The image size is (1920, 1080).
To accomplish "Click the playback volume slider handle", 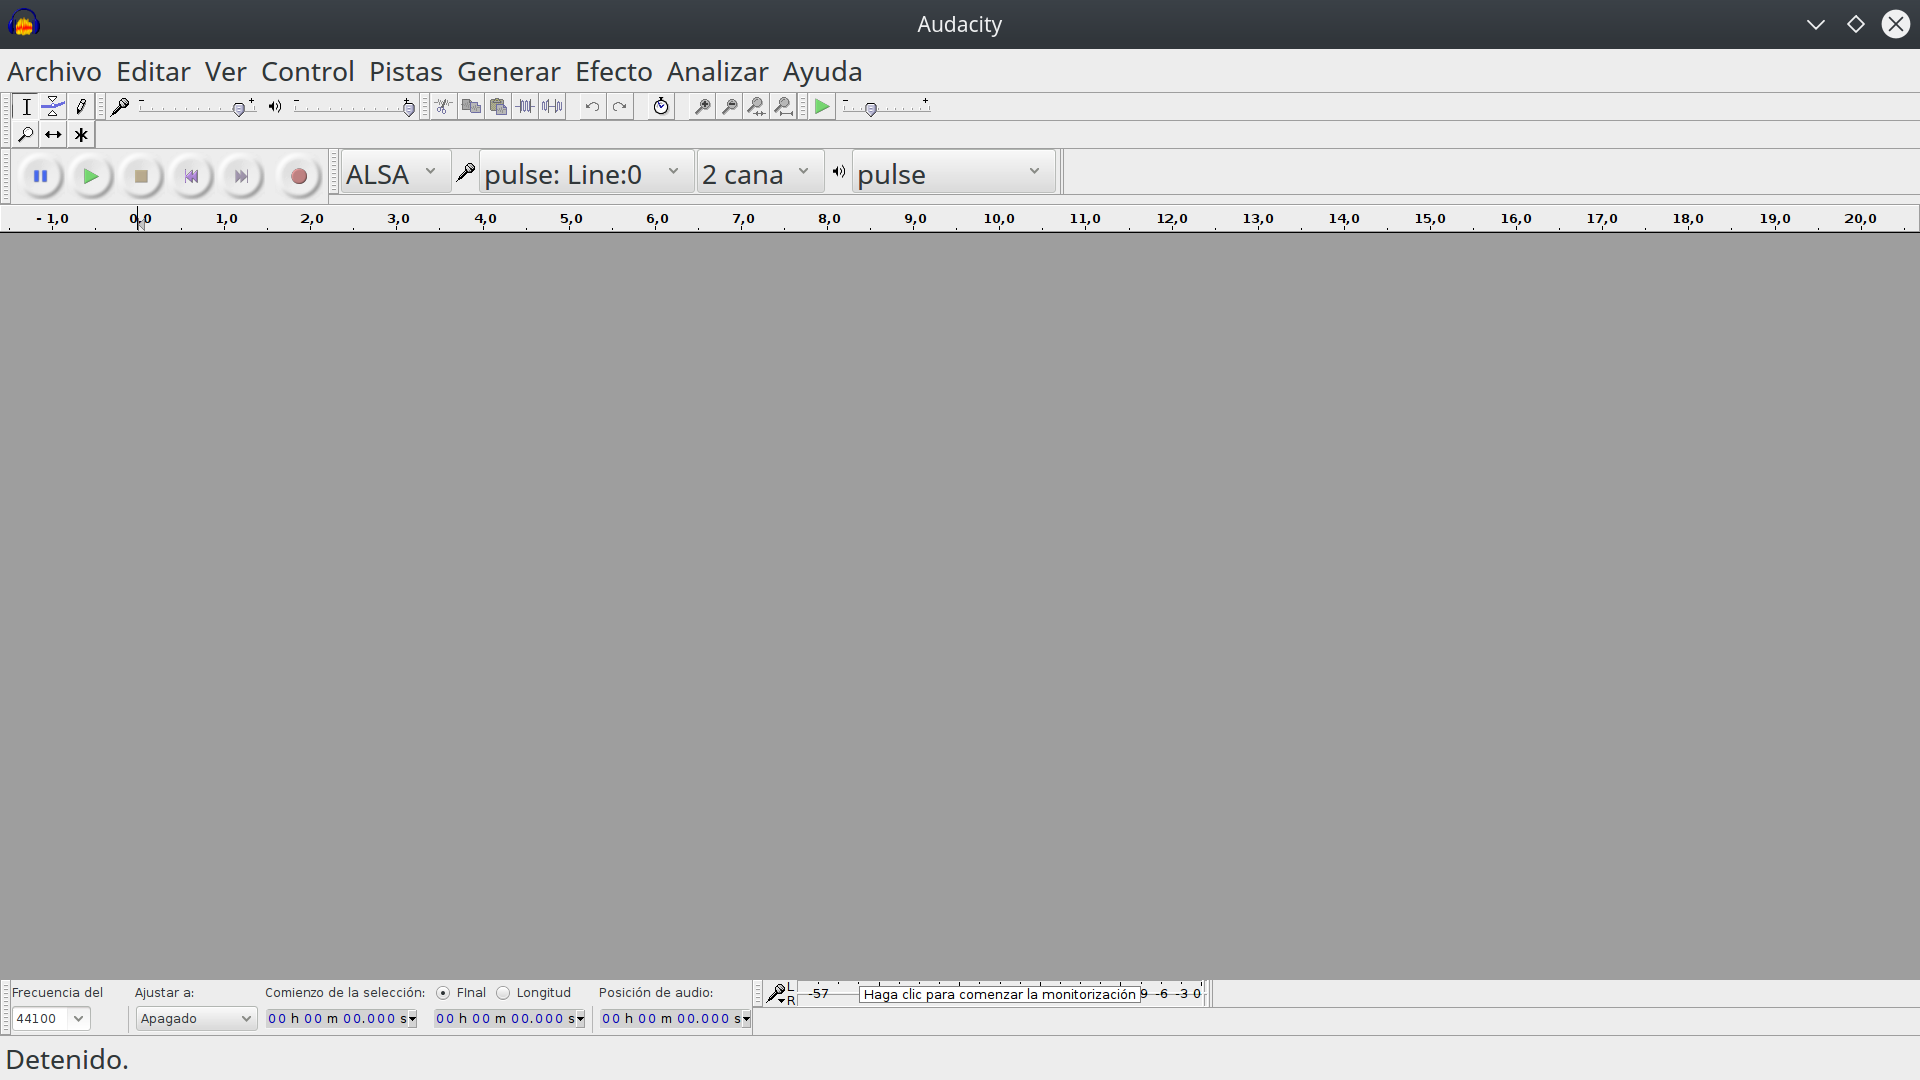I will point(408,110).
